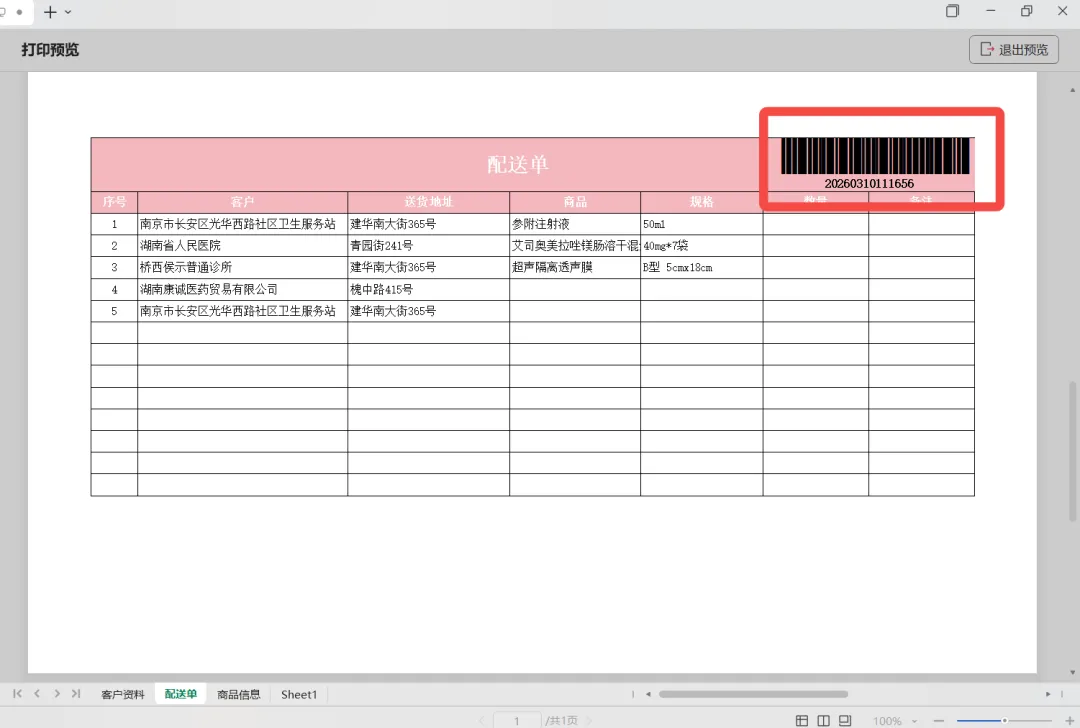Click the page number input field
The image size is (1080, 728).
click(x=517, y=720)
